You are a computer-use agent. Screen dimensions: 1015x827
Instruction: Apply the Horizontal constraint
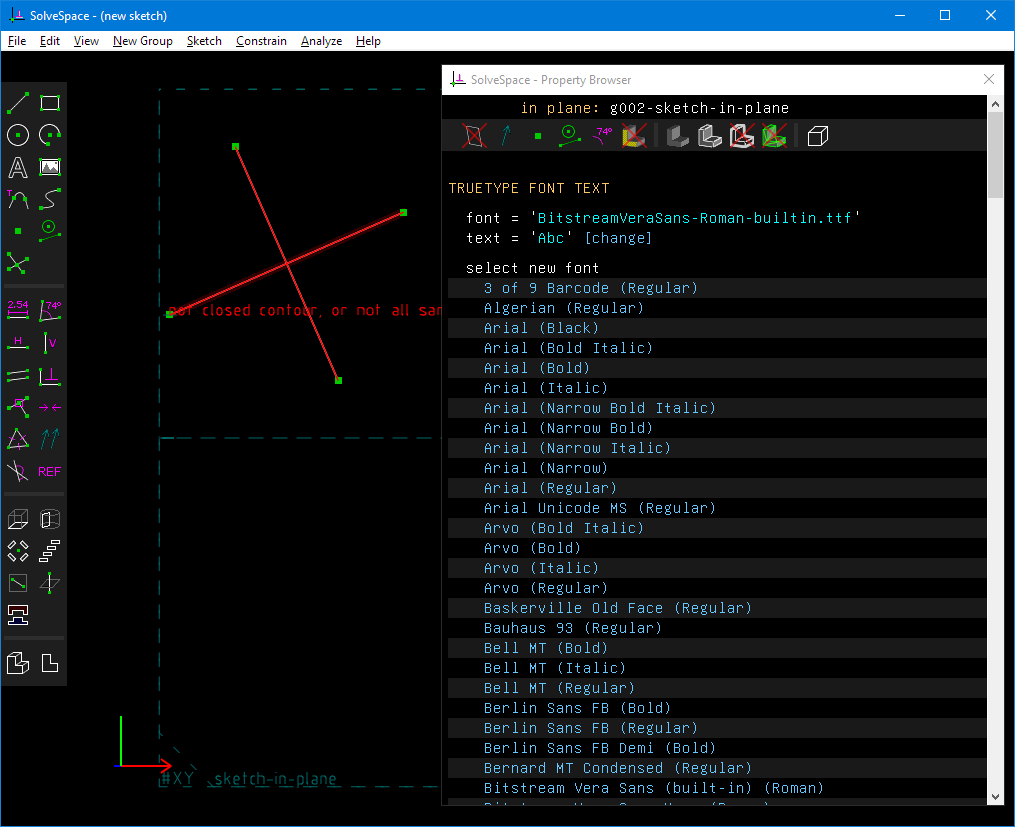click(x=17, y=343)
